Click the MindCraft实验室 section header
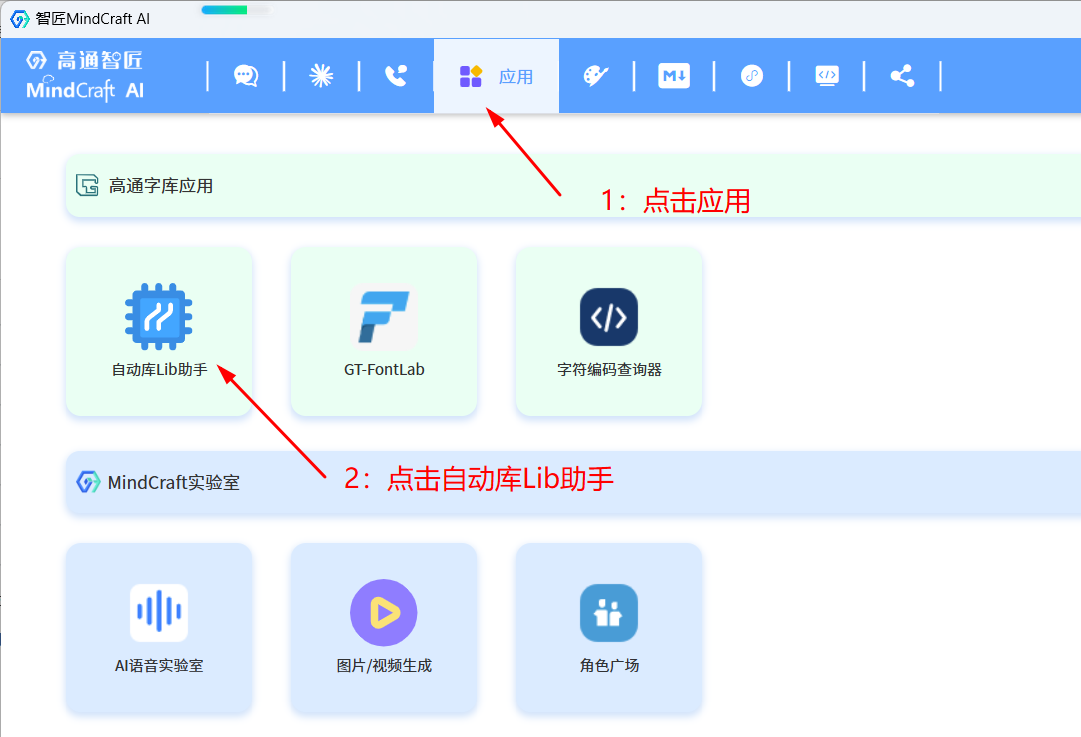The image size is (1081, 737). click(x=573, y=483)
